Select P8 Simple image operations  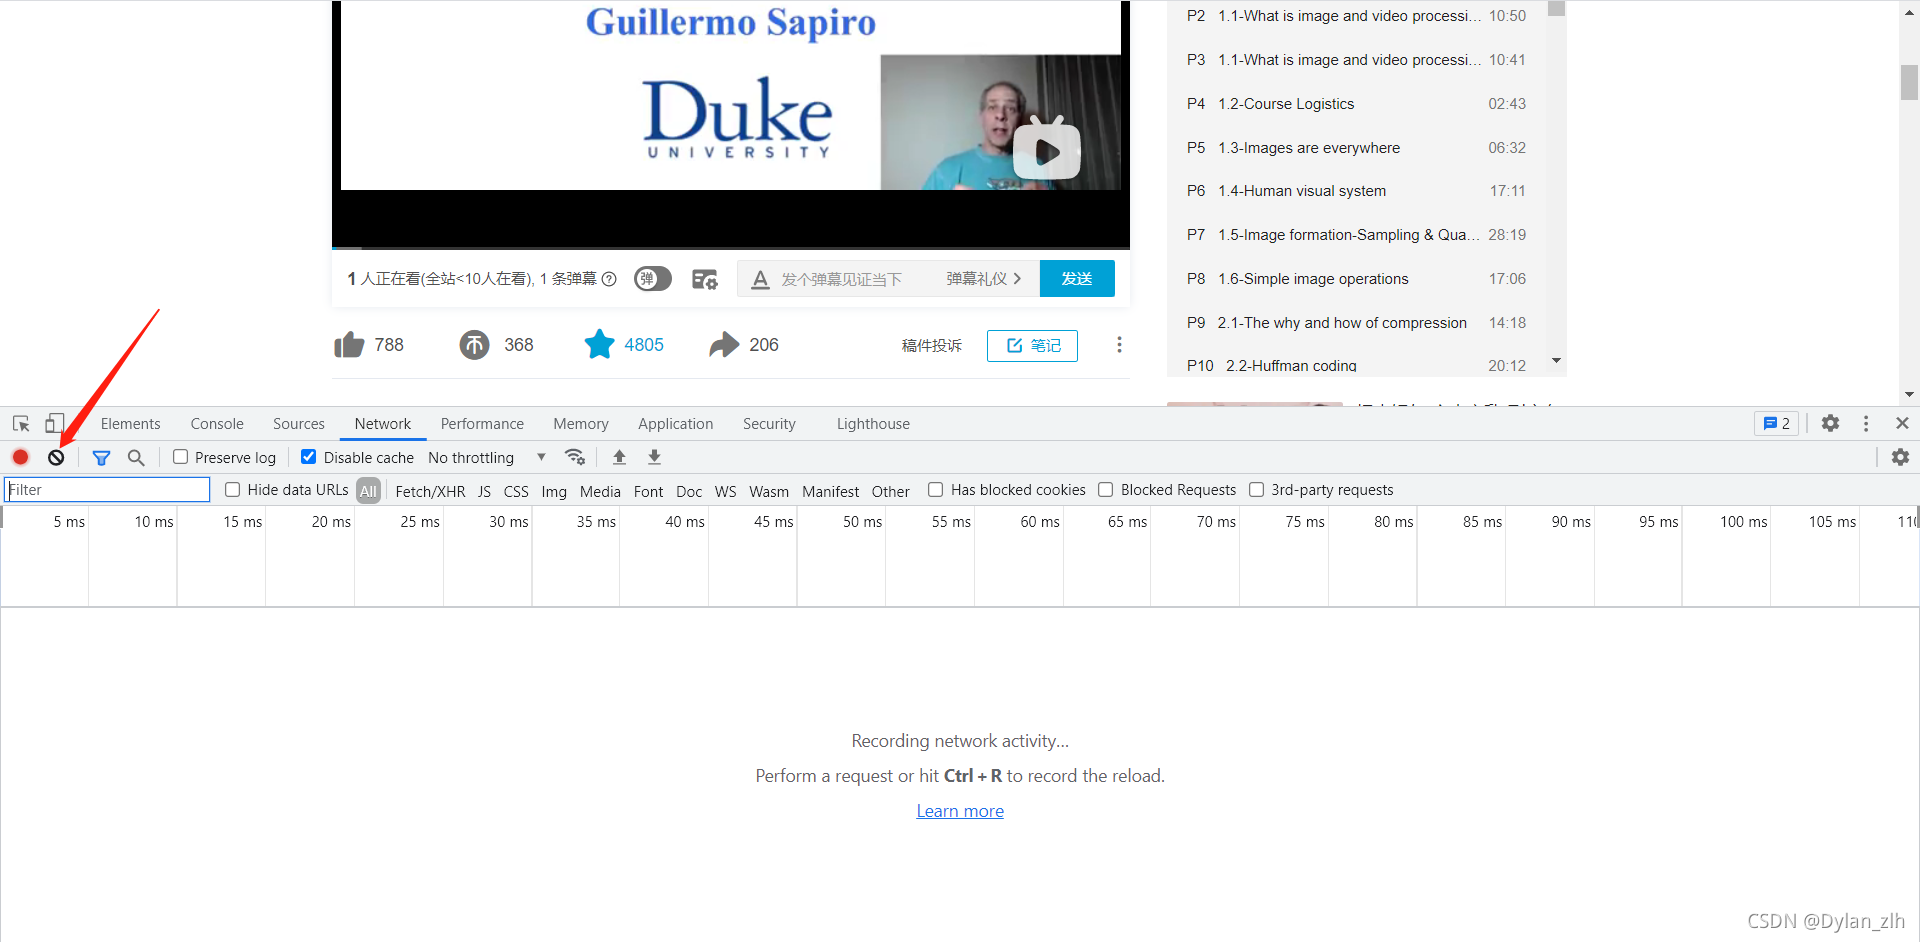(1356, 279)
